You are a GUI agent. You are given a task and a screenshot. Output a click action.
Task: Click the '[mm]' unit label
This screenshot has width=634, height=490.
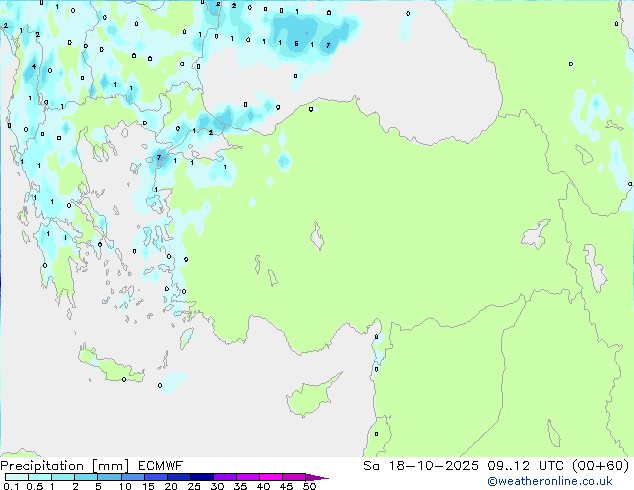pyautogui.click(x=110, y=466)
